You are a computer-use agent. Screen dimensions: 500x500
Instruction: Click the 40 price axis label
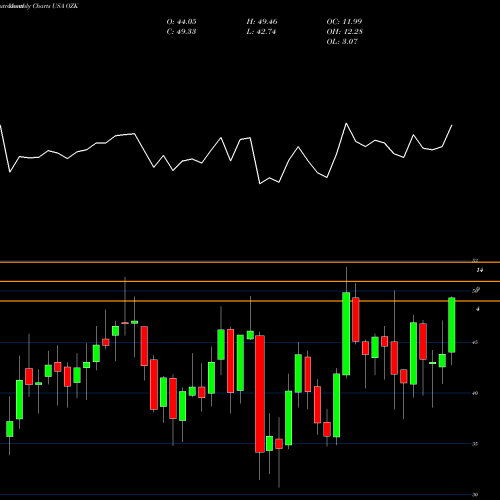click(x=475, y=393)
